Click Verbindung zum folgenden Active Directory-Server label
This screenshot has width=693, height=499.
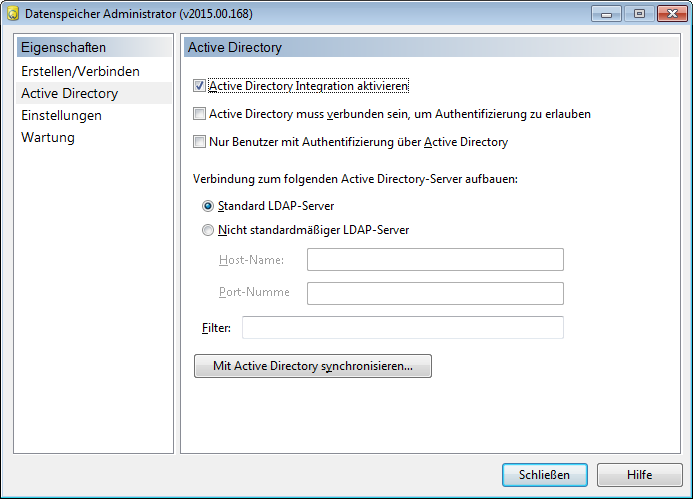pos(355,179)
